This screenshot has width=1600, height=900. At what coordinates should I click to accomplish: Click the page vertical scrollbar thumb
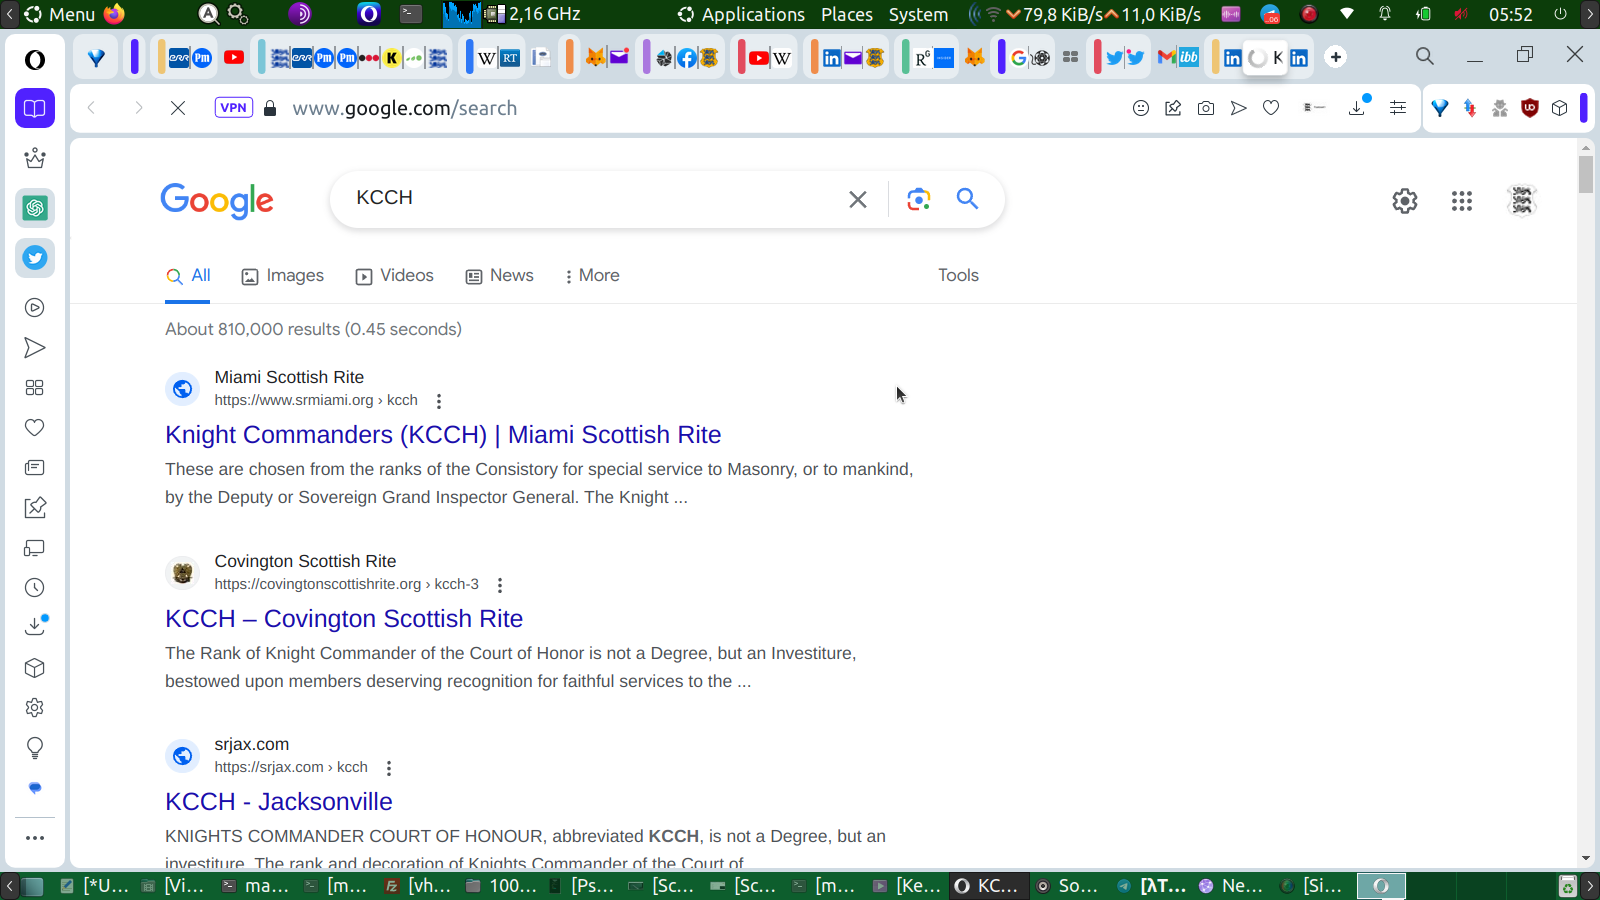point(1586,174)
